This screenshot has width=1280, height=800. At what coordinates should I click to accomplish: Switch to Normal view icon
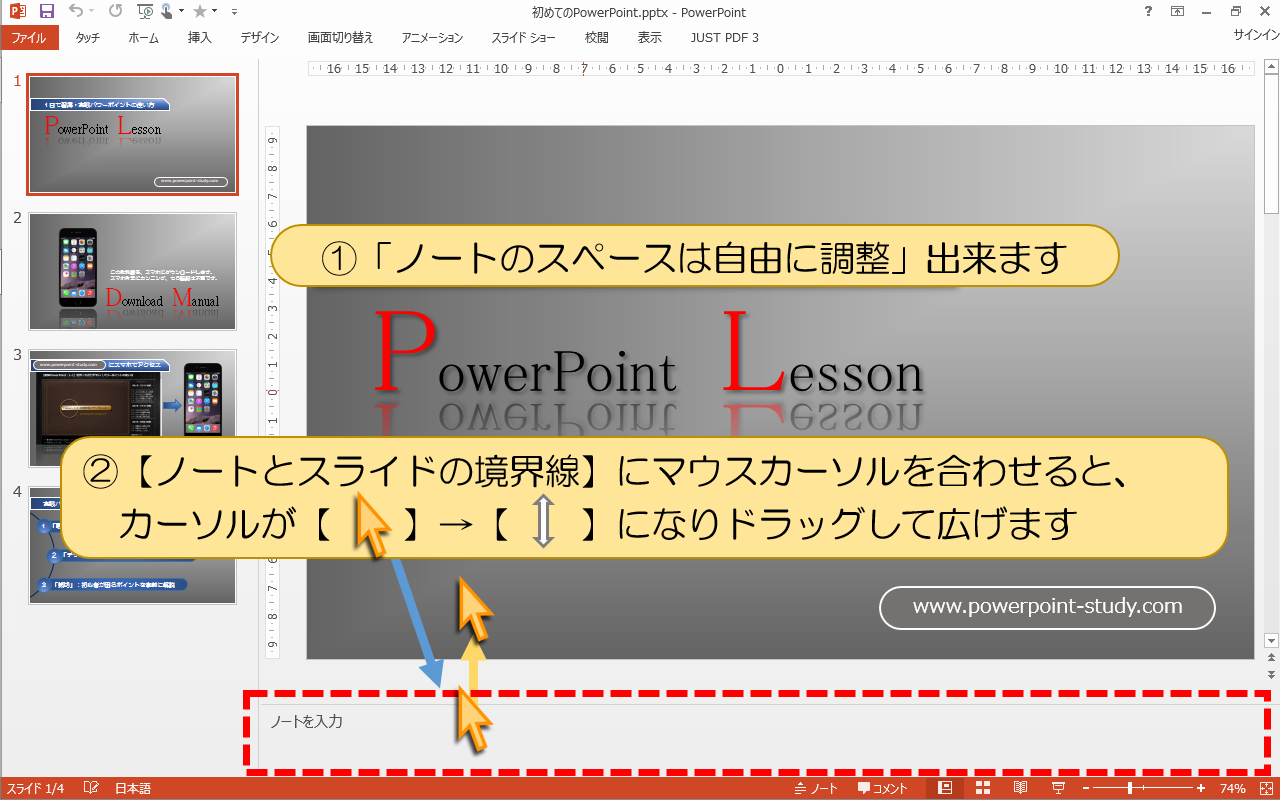click(x=945, y=789)
